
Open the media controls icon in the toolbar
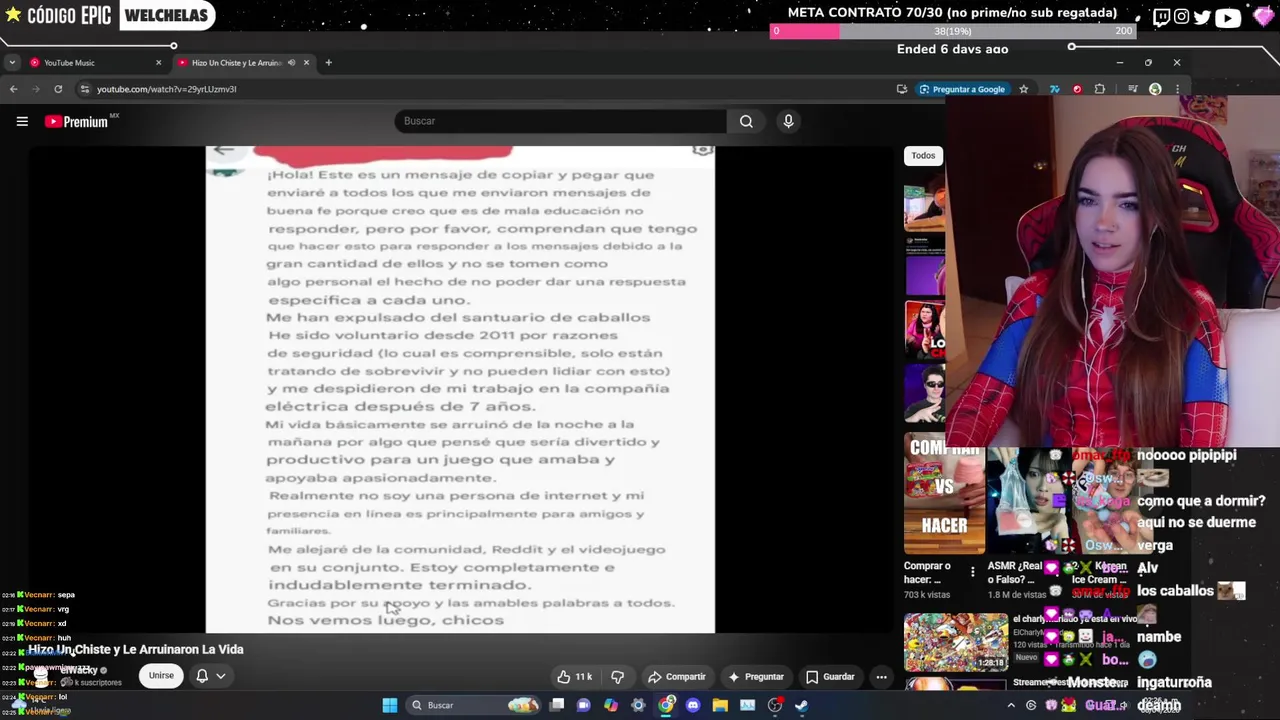pos(1132,89)
